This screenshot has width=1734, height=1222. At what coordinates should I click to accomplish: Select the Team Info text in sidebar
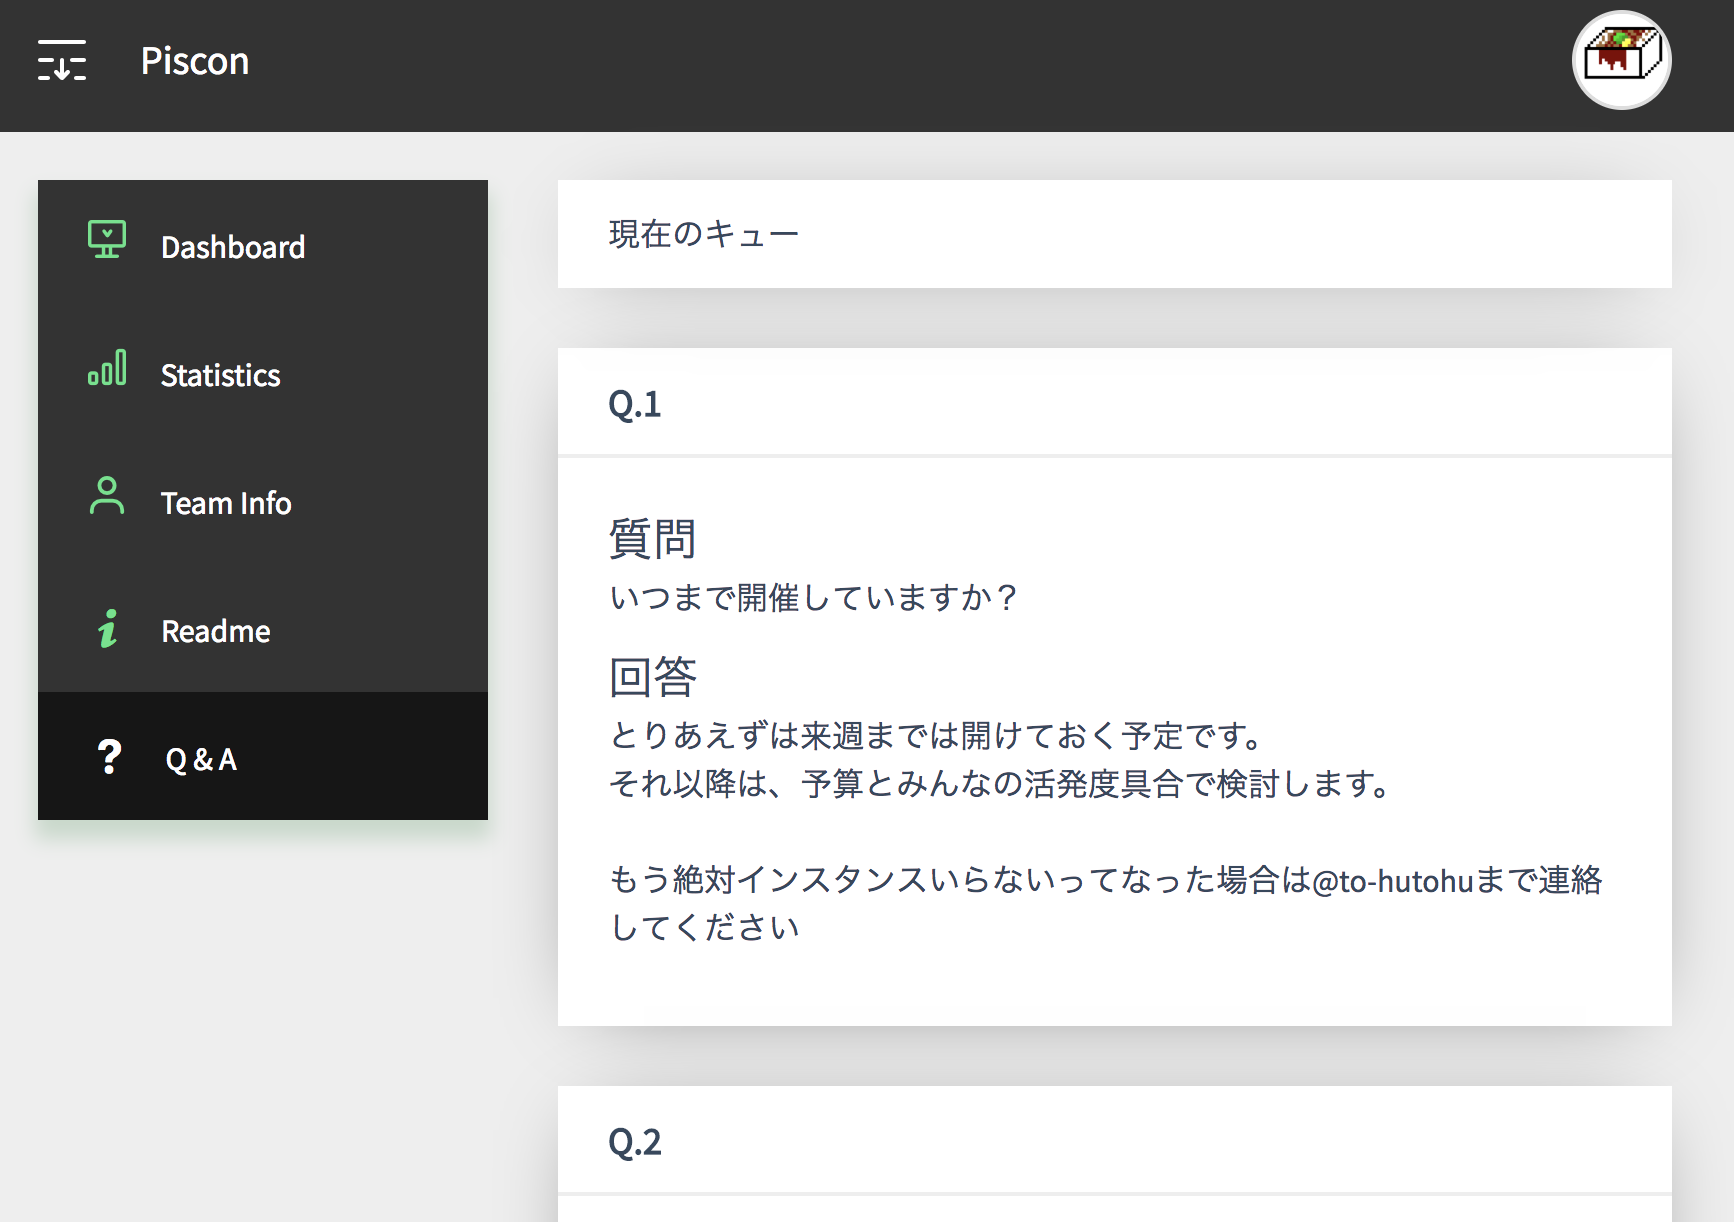[226, 503]
